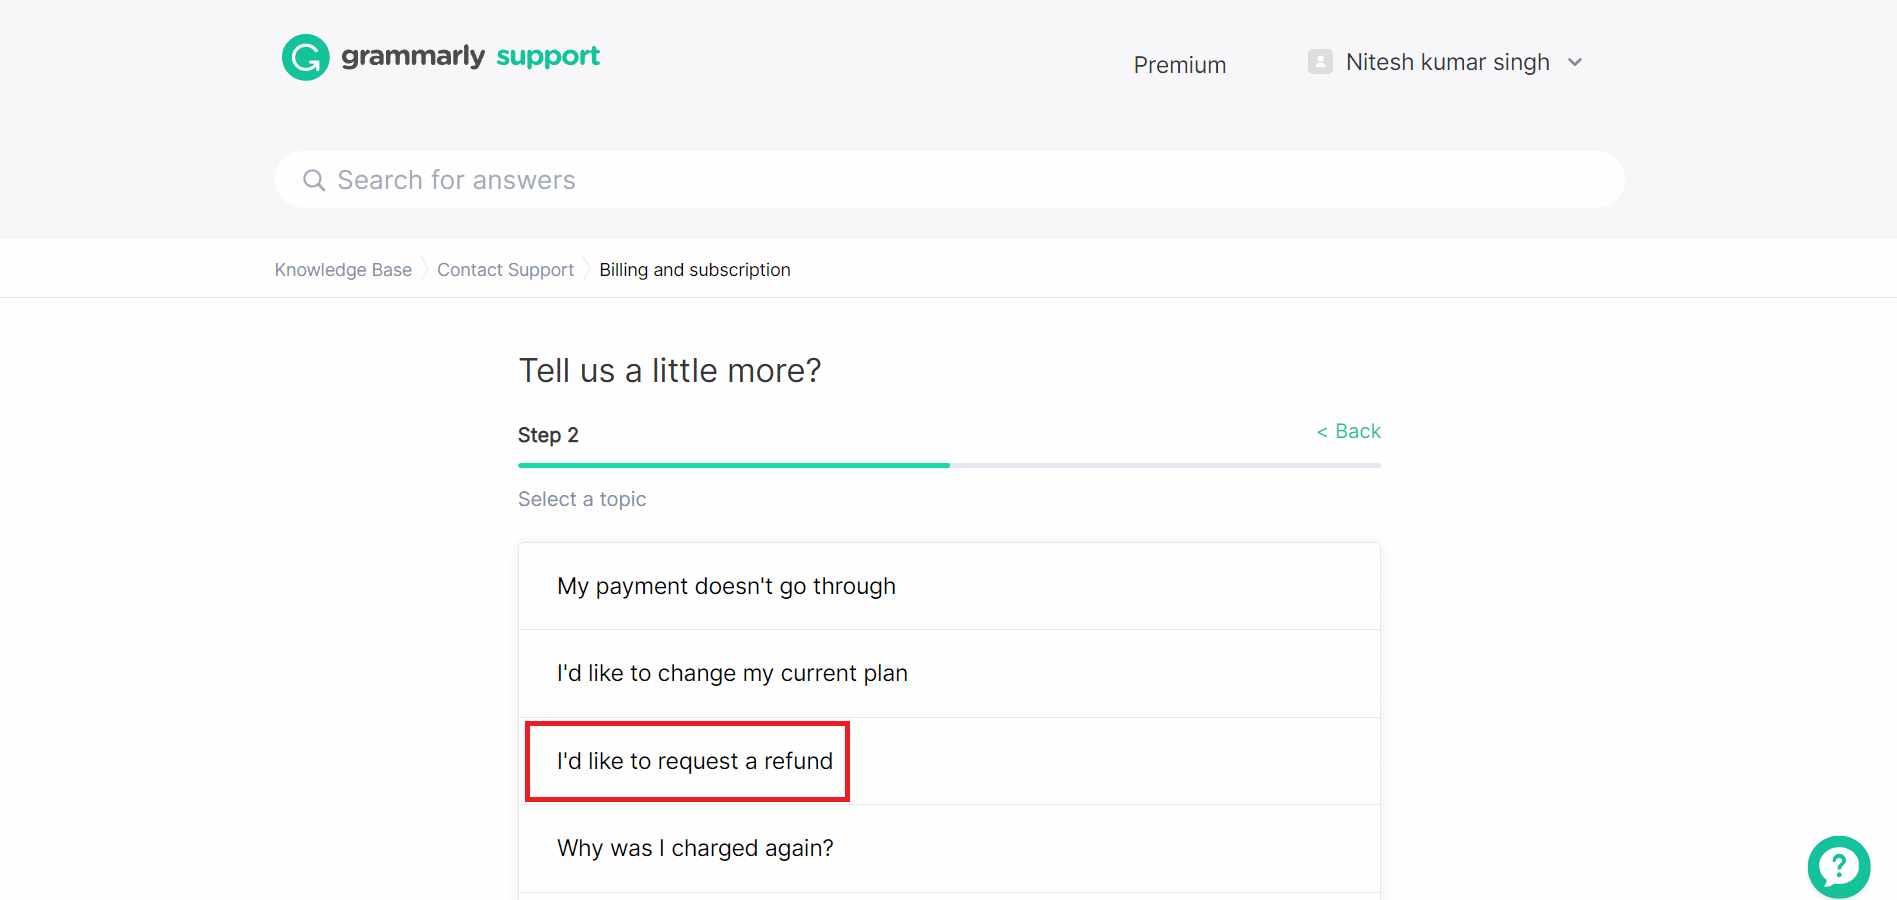Click the green step progress bar
Viewport: 1897px width, 900px height.
(733, 465)
